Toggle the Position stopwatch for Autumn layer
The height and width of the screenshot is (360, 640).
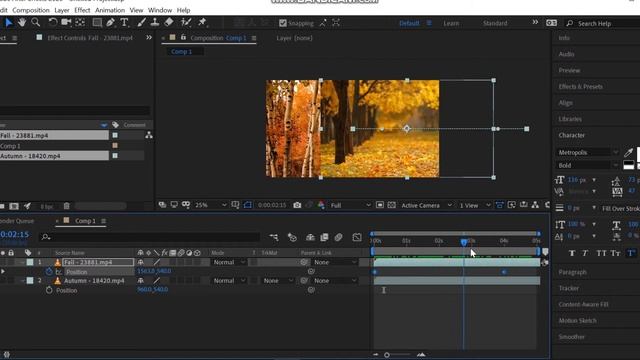point(49,290)
